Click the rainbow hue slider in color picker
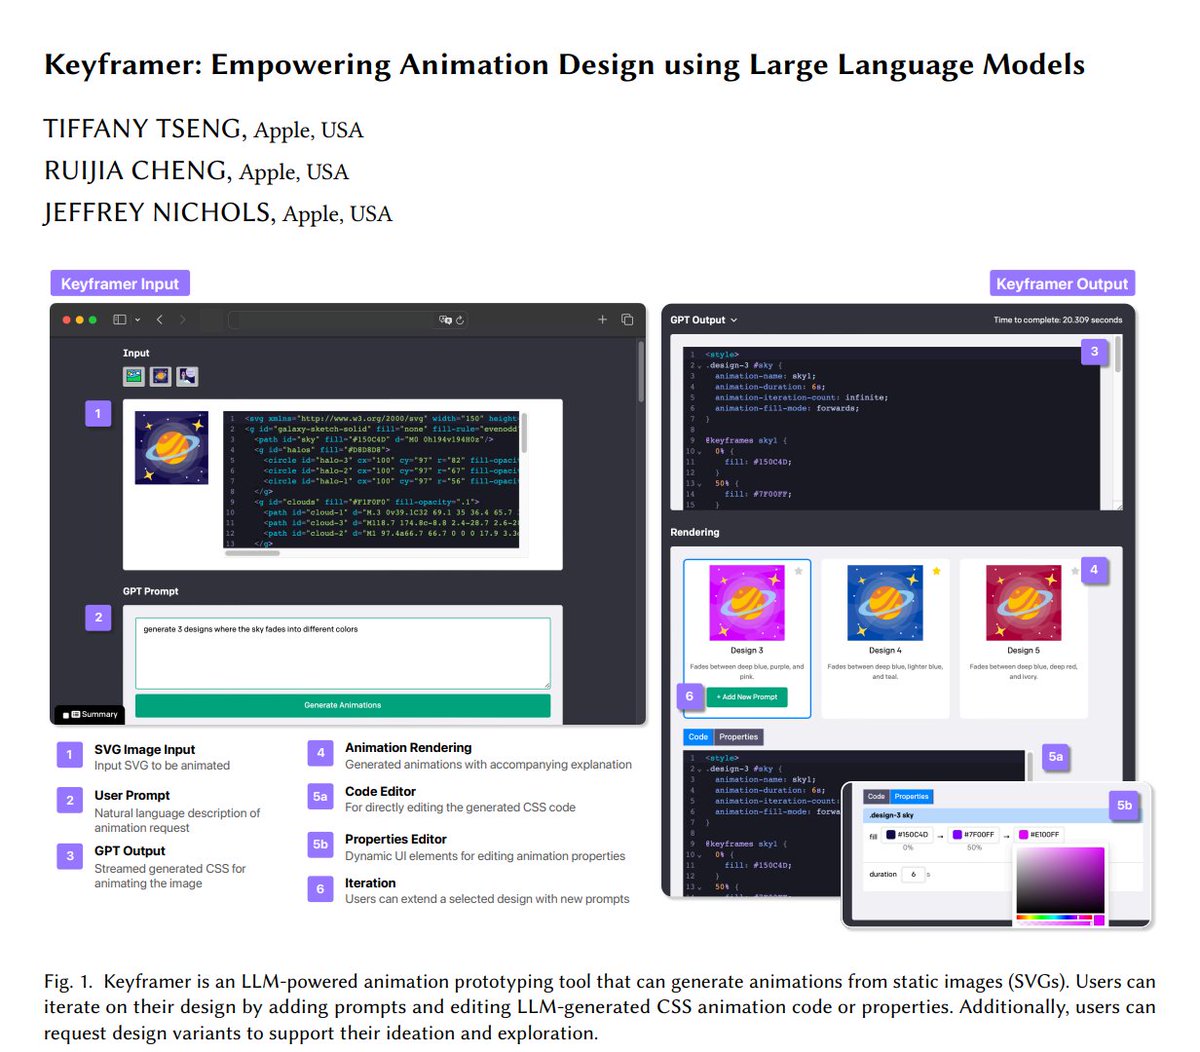The width and height of the screenshot is (1200, 1052). pos(1053,917)
